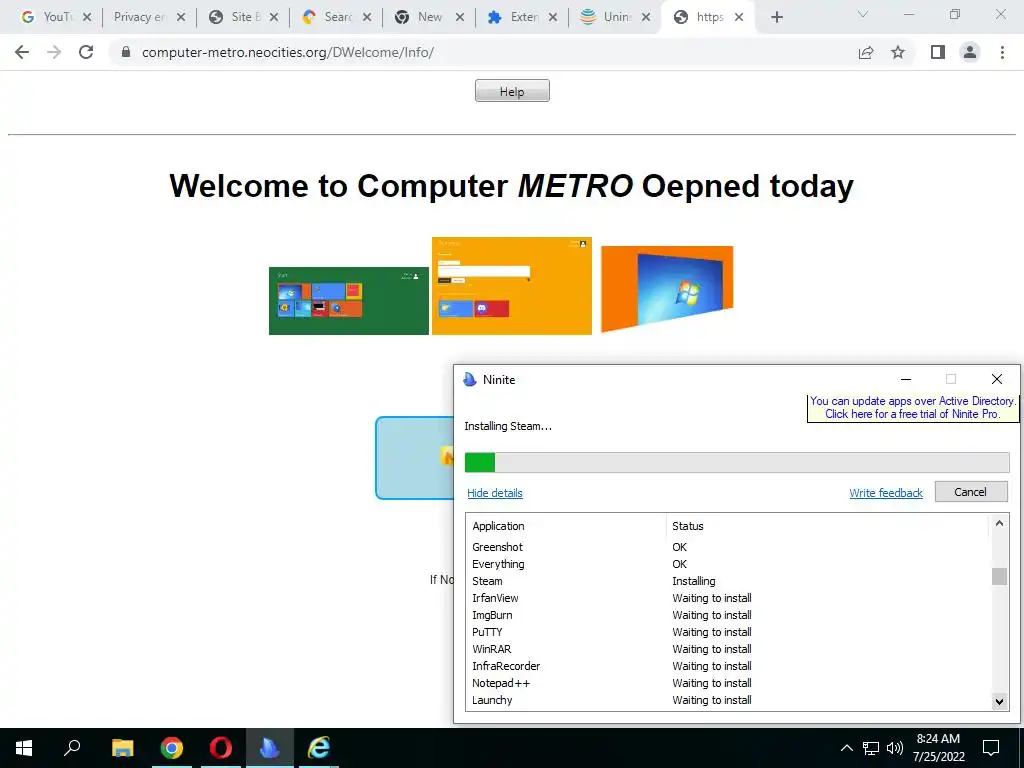
Task: Click the Help button on the page
Action: [512, 91]
